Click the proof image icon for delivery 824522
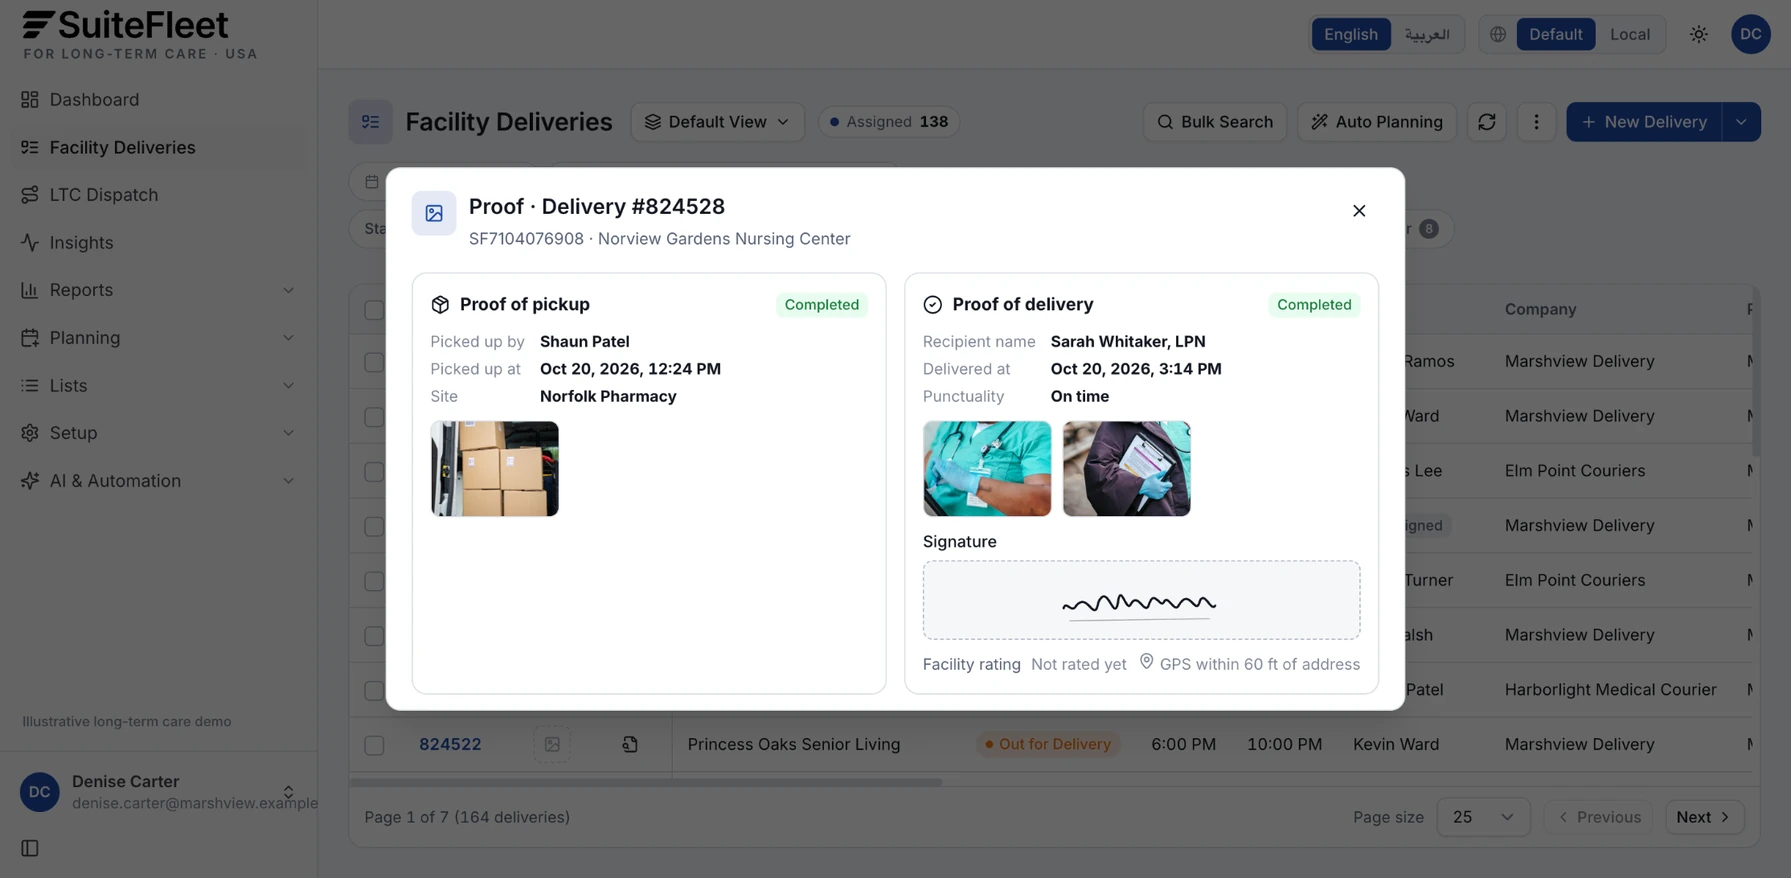This screenshot has width=1791, height=878. point(552,744)
